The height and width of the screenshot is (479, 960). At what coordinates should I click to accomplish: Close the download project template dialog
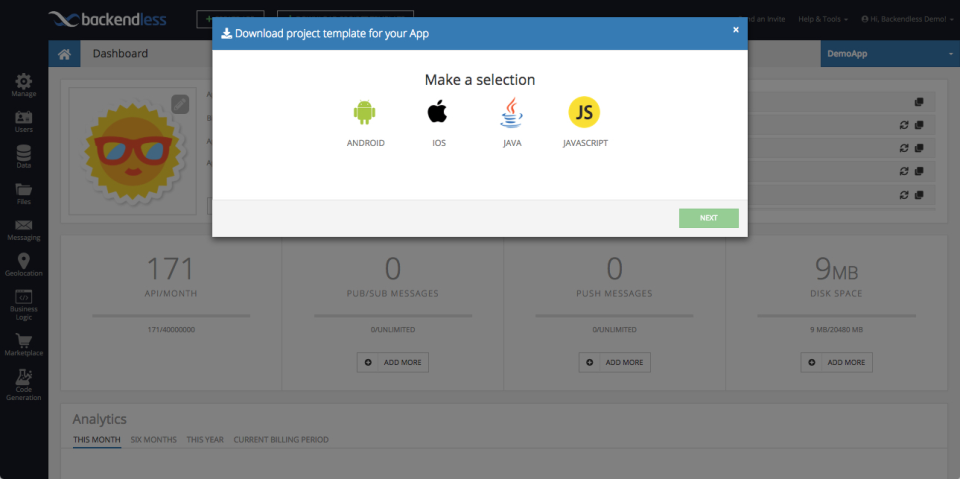tap(736, 30)
